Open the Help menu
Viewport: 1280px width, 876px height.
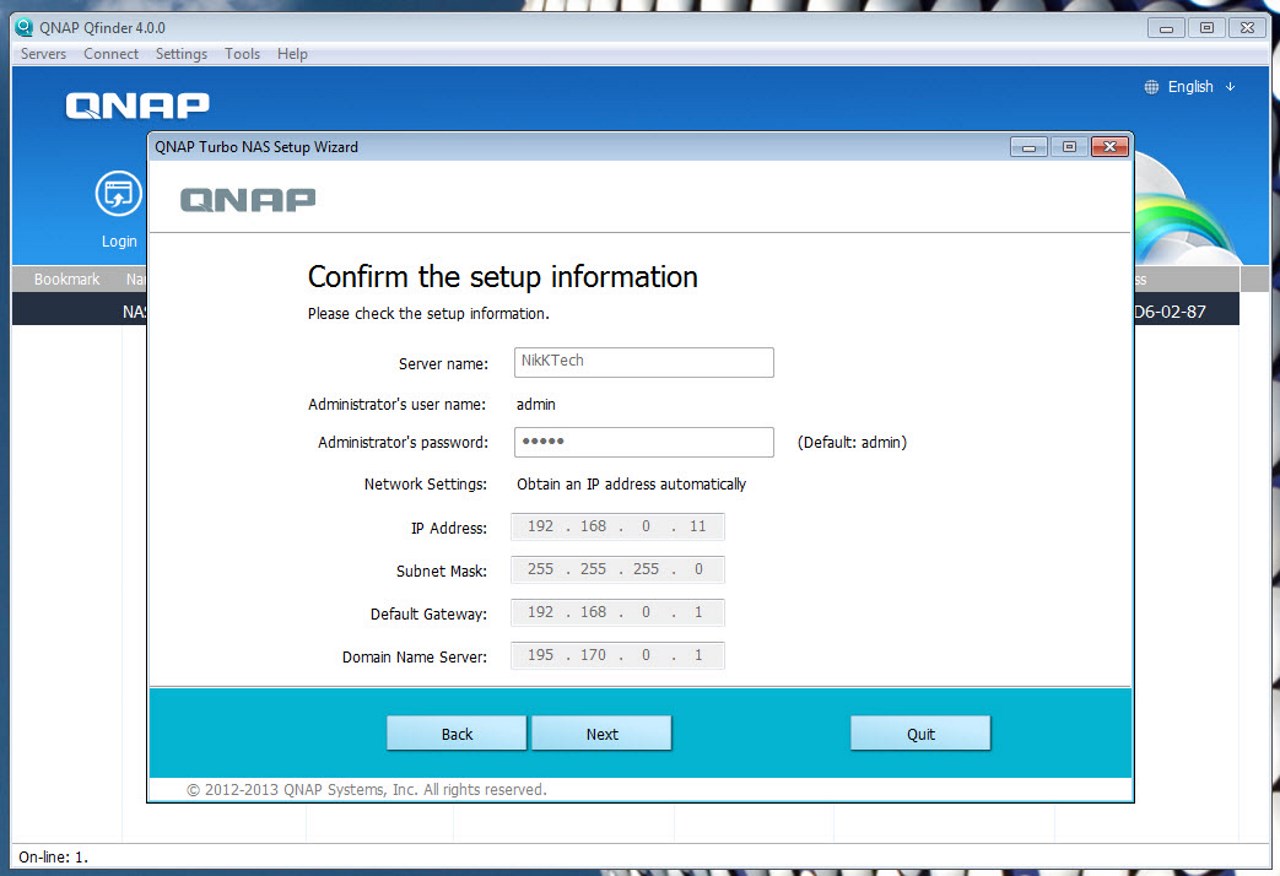point(292,54)
